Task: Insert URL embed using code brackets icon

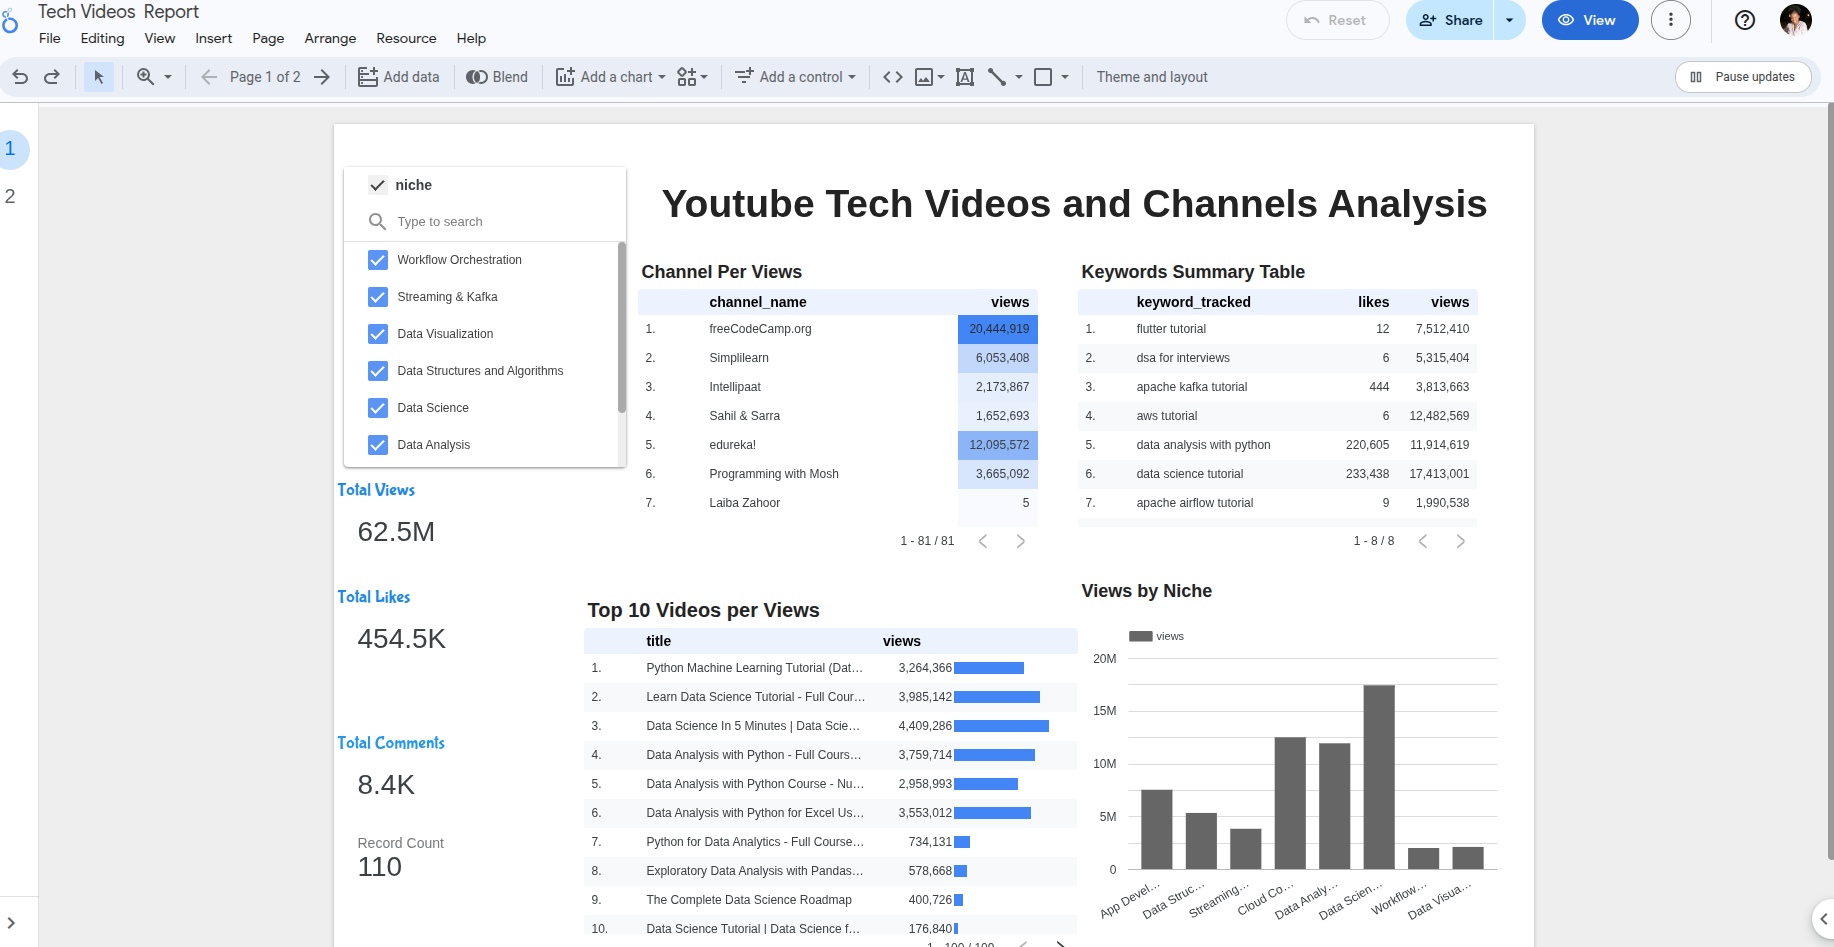Action: click(893, 77)
